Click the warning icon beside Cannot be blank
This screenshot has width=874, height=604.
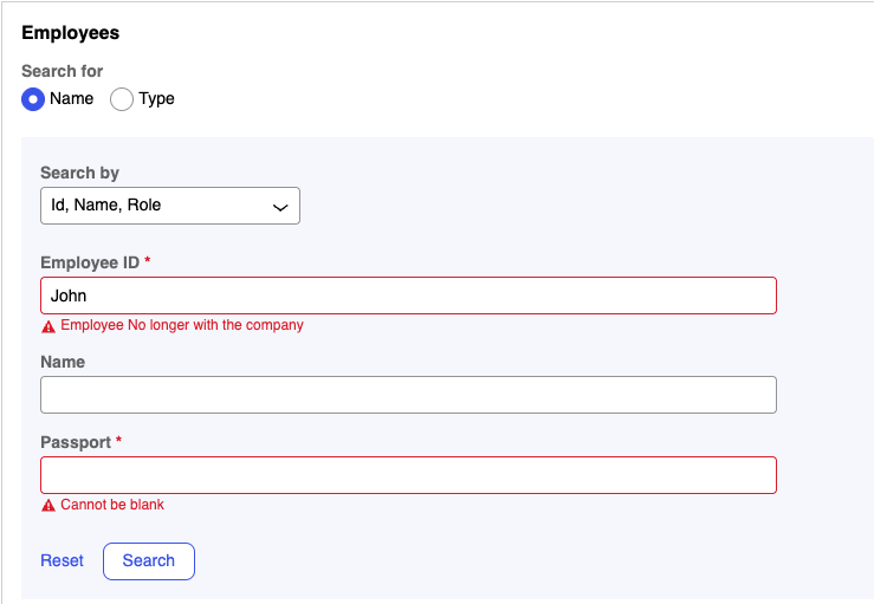48,506
